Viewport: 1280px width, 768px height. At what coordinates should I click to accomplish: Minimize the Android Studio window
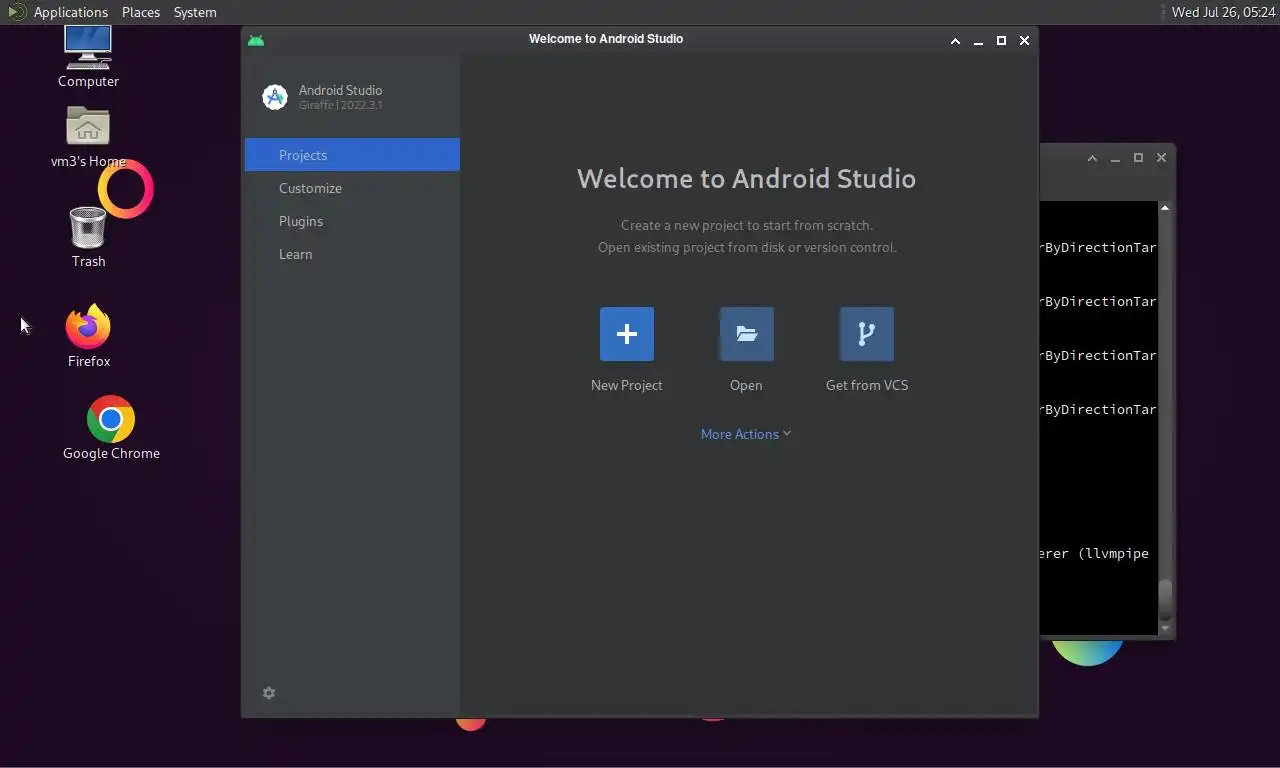click(x=978, y=41)
